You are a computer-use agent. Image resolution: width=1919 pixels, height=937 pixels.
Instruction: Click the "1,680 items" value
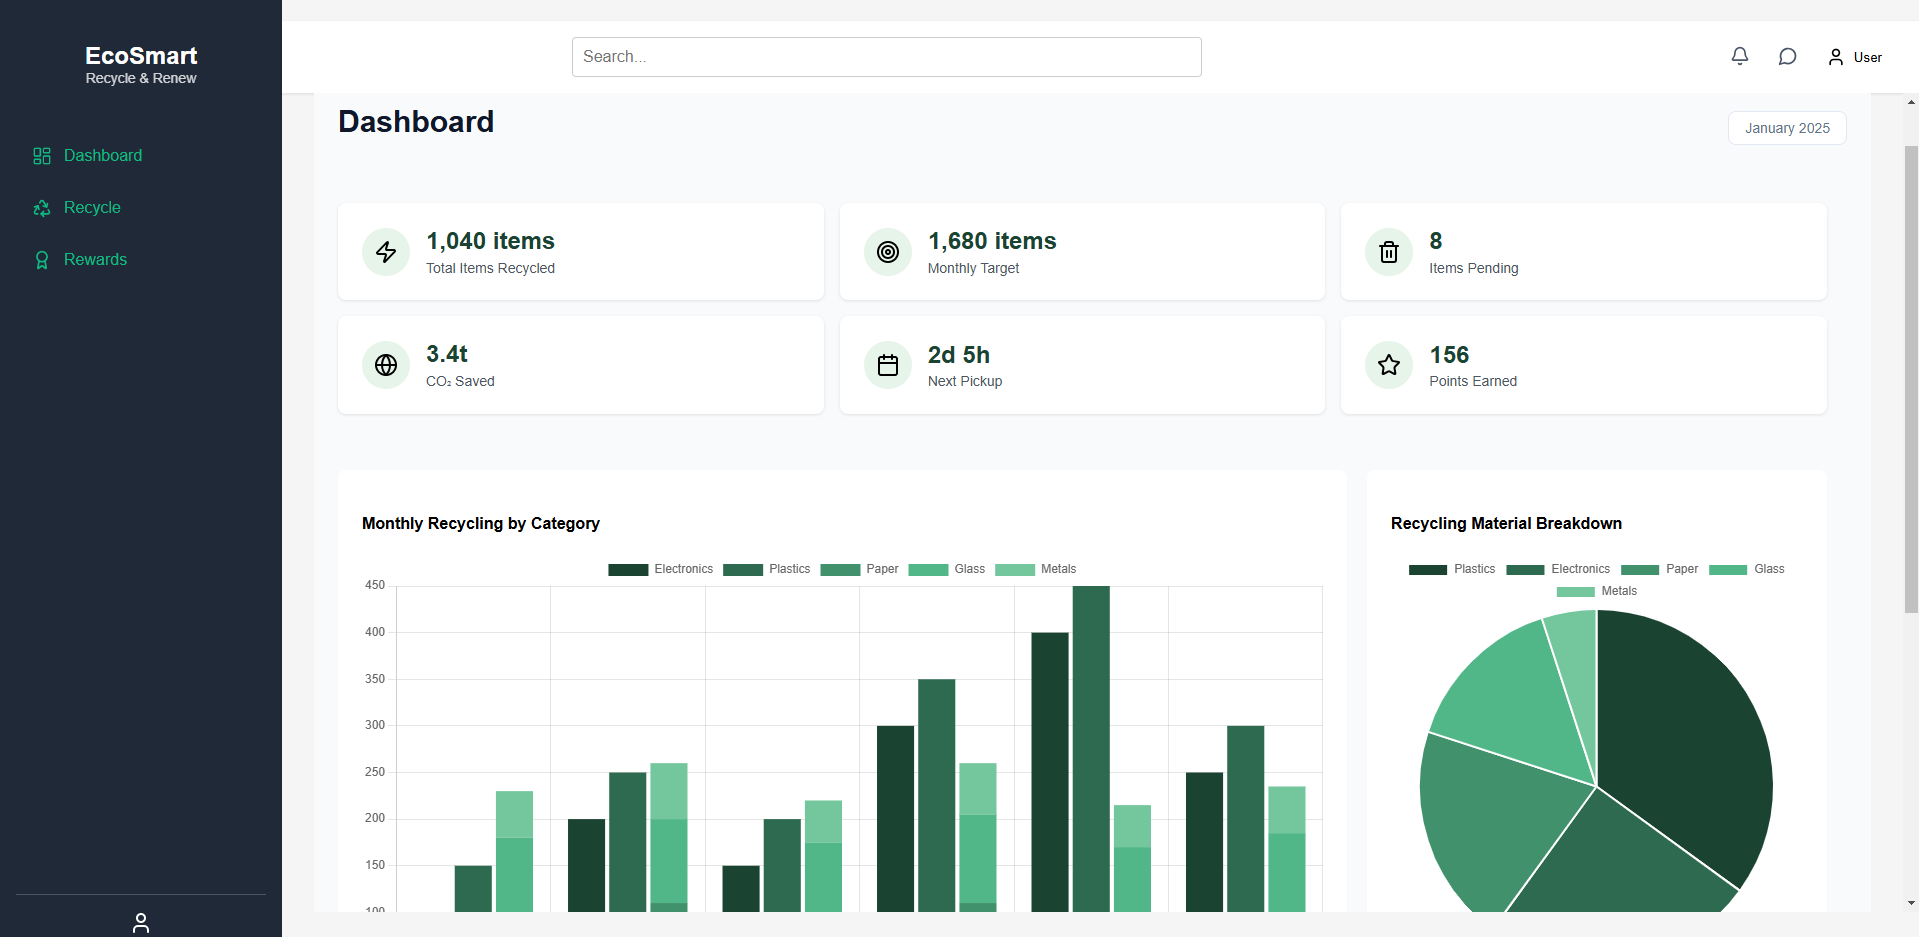tap(992, 241)
